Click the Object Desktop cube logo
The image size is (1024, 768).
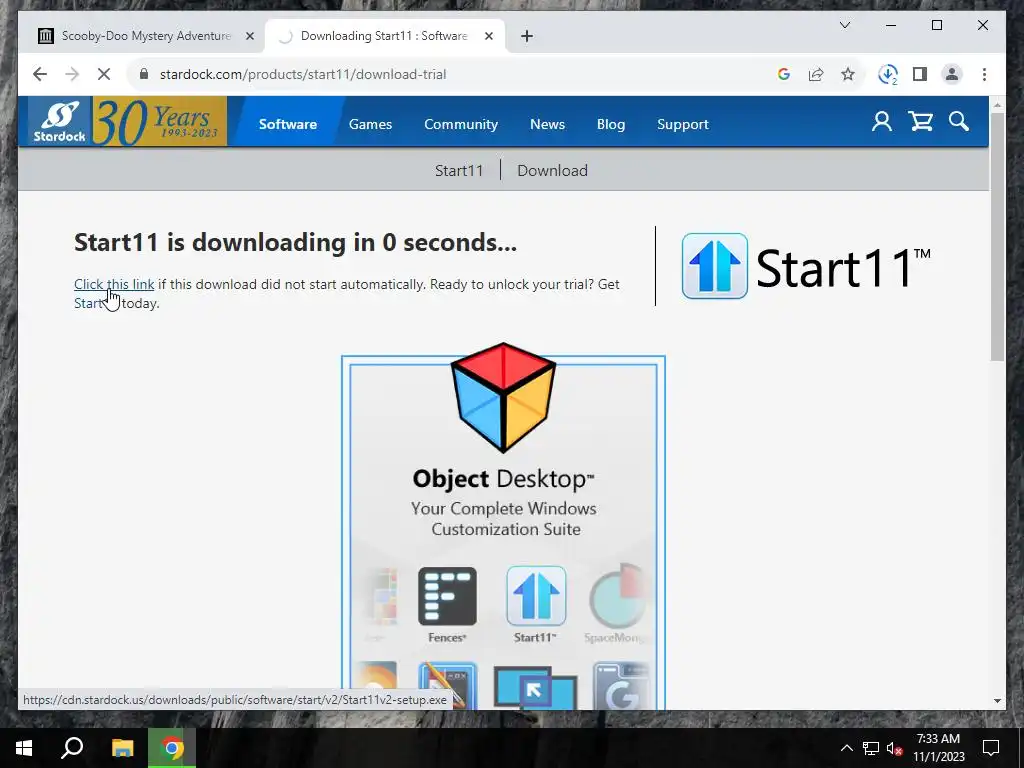tap(503, 397)
